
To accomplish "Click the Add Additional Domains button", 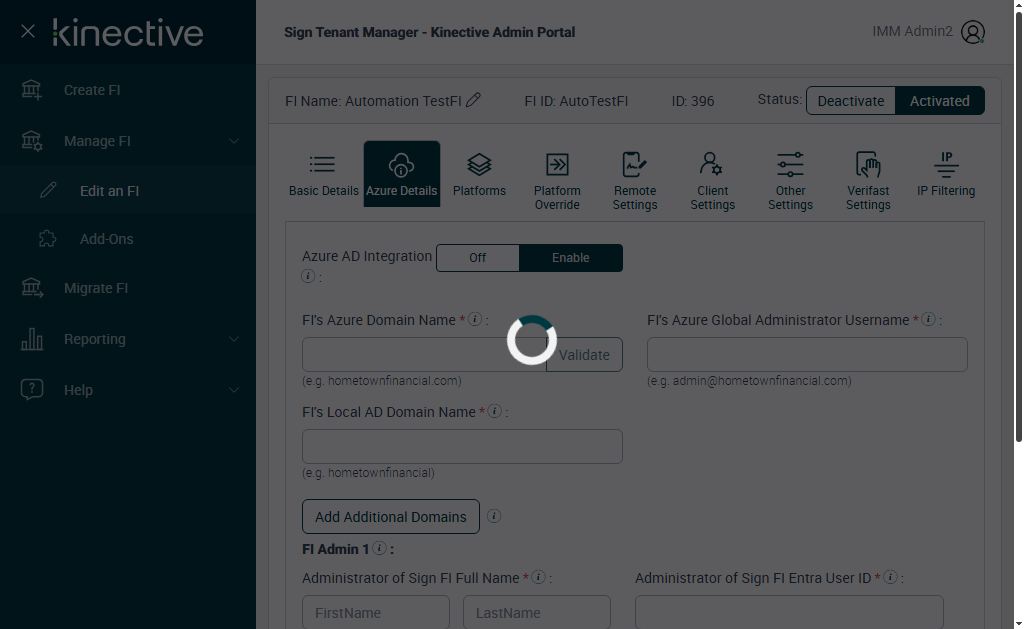I will (391, 517).
